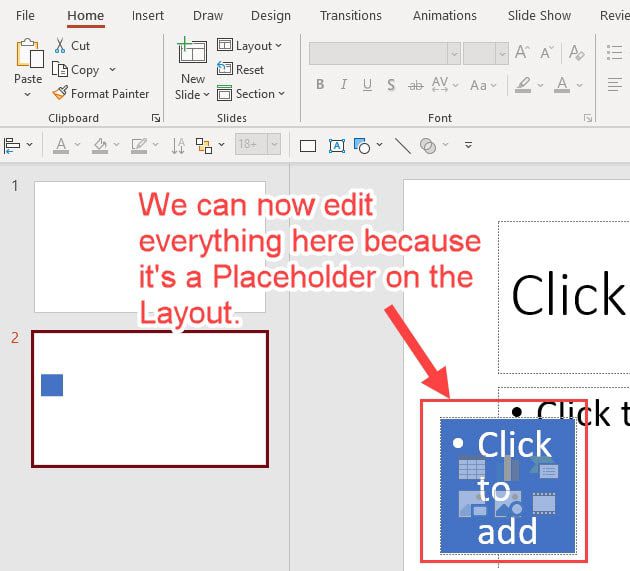Increase font size with larger A
630x571 pixels.
(x=522, y=52)
